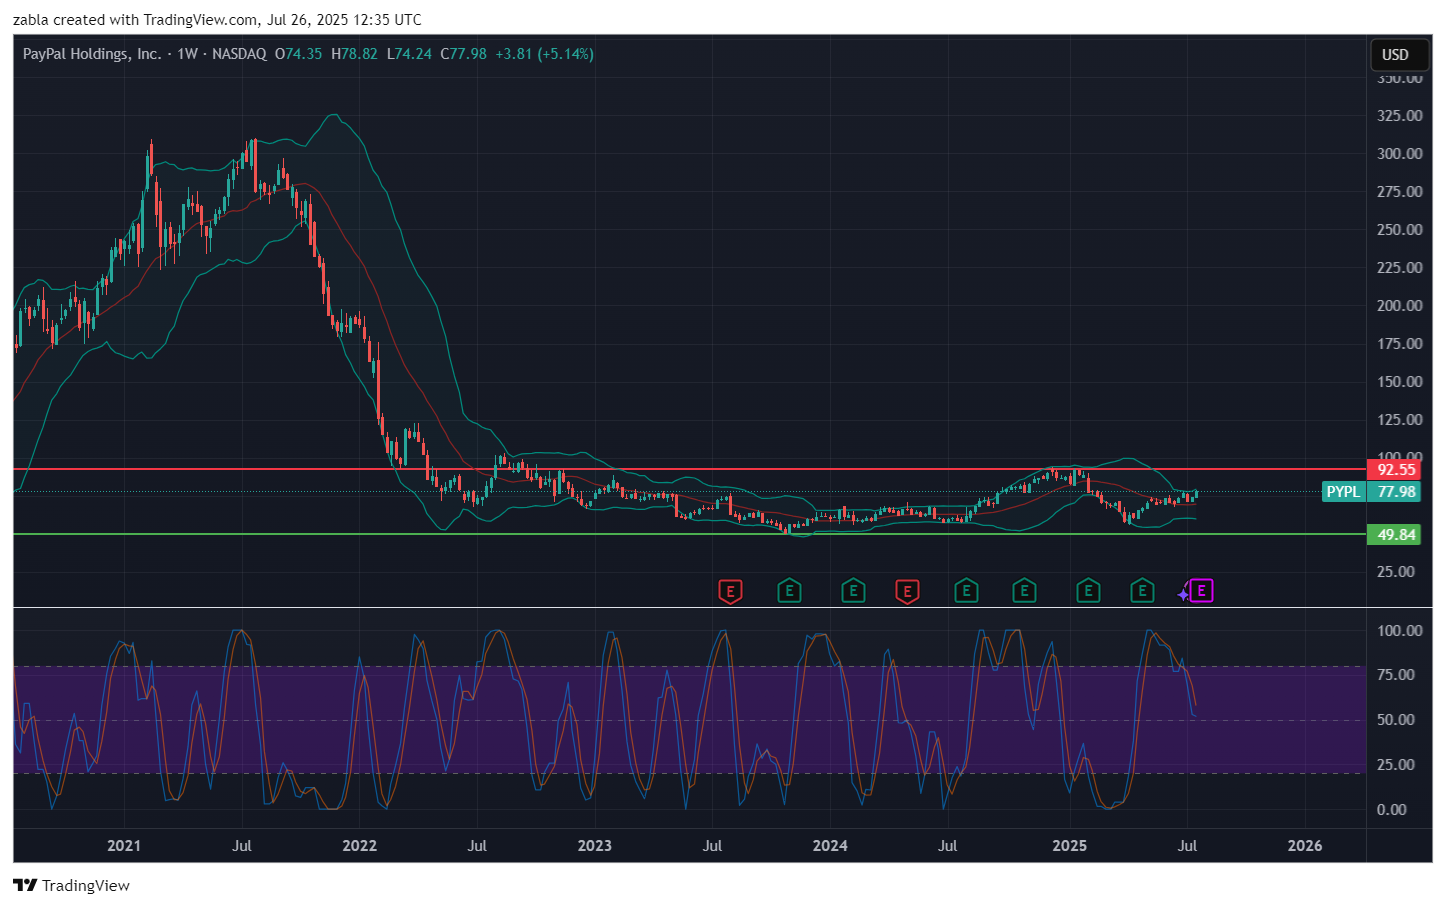
Task: Click the change value +3.81 (+5.14%)
Action: 545,54
